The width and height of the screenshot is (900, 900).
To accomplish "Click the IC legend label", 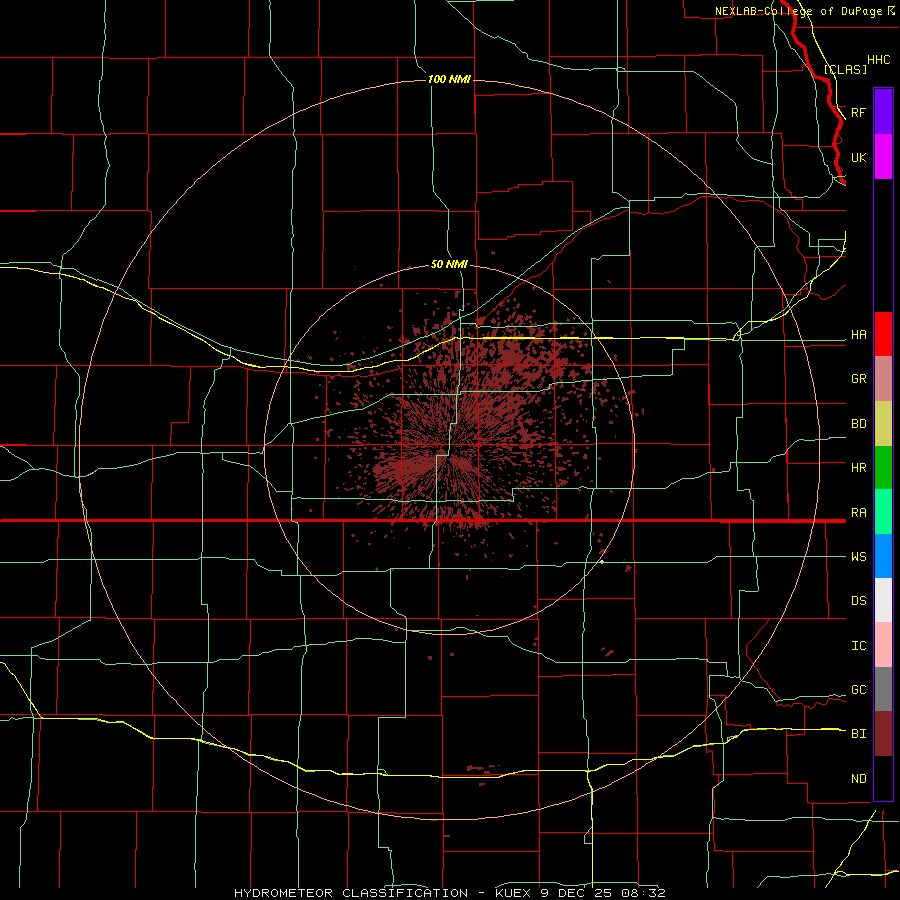I will 858,646.
